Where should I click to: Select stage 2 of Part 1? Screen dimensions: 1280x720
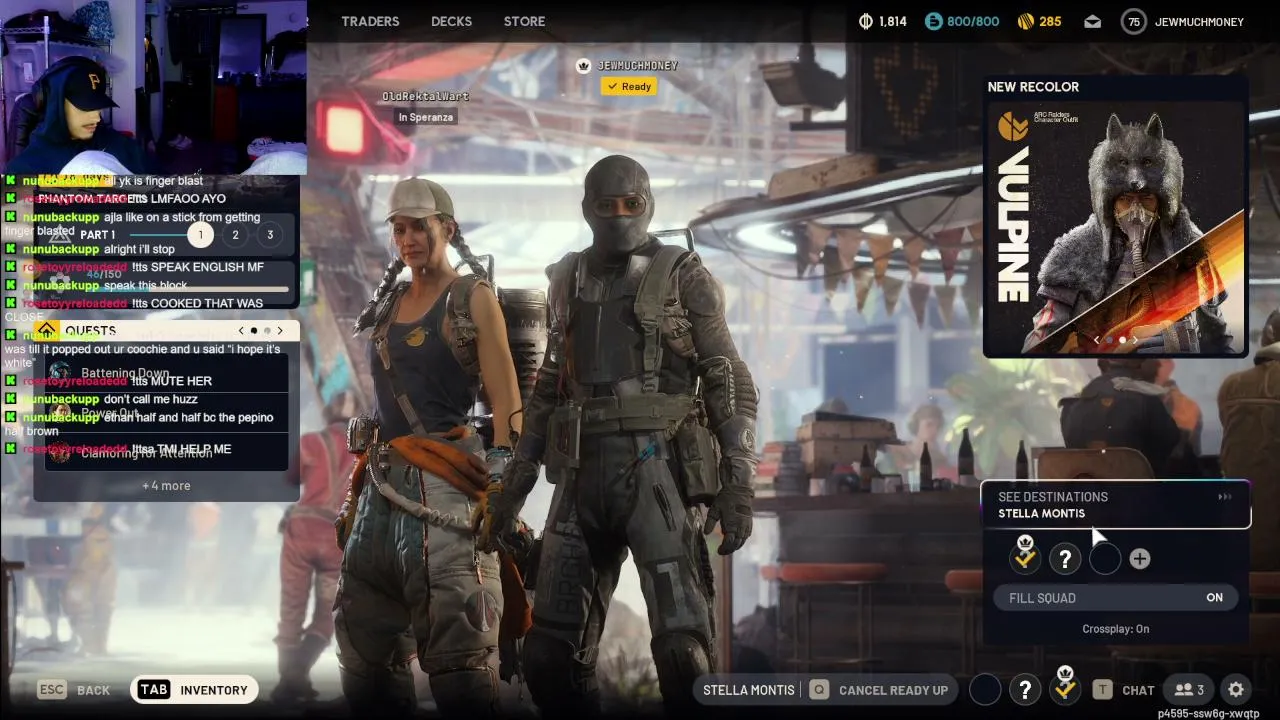235,235
